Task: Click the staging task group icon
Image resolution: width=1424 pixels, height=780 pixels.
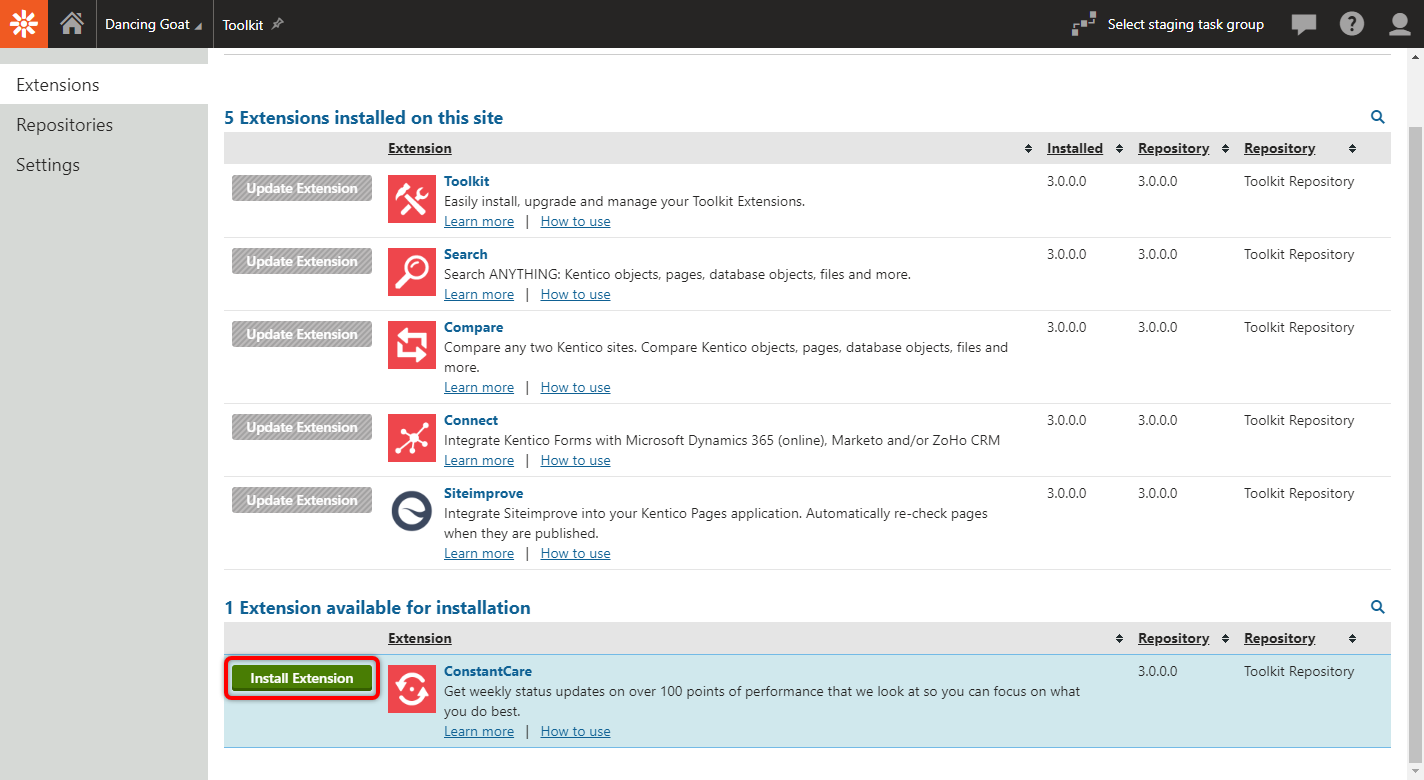Action: pyautogui.click(x=1083, y=24)
